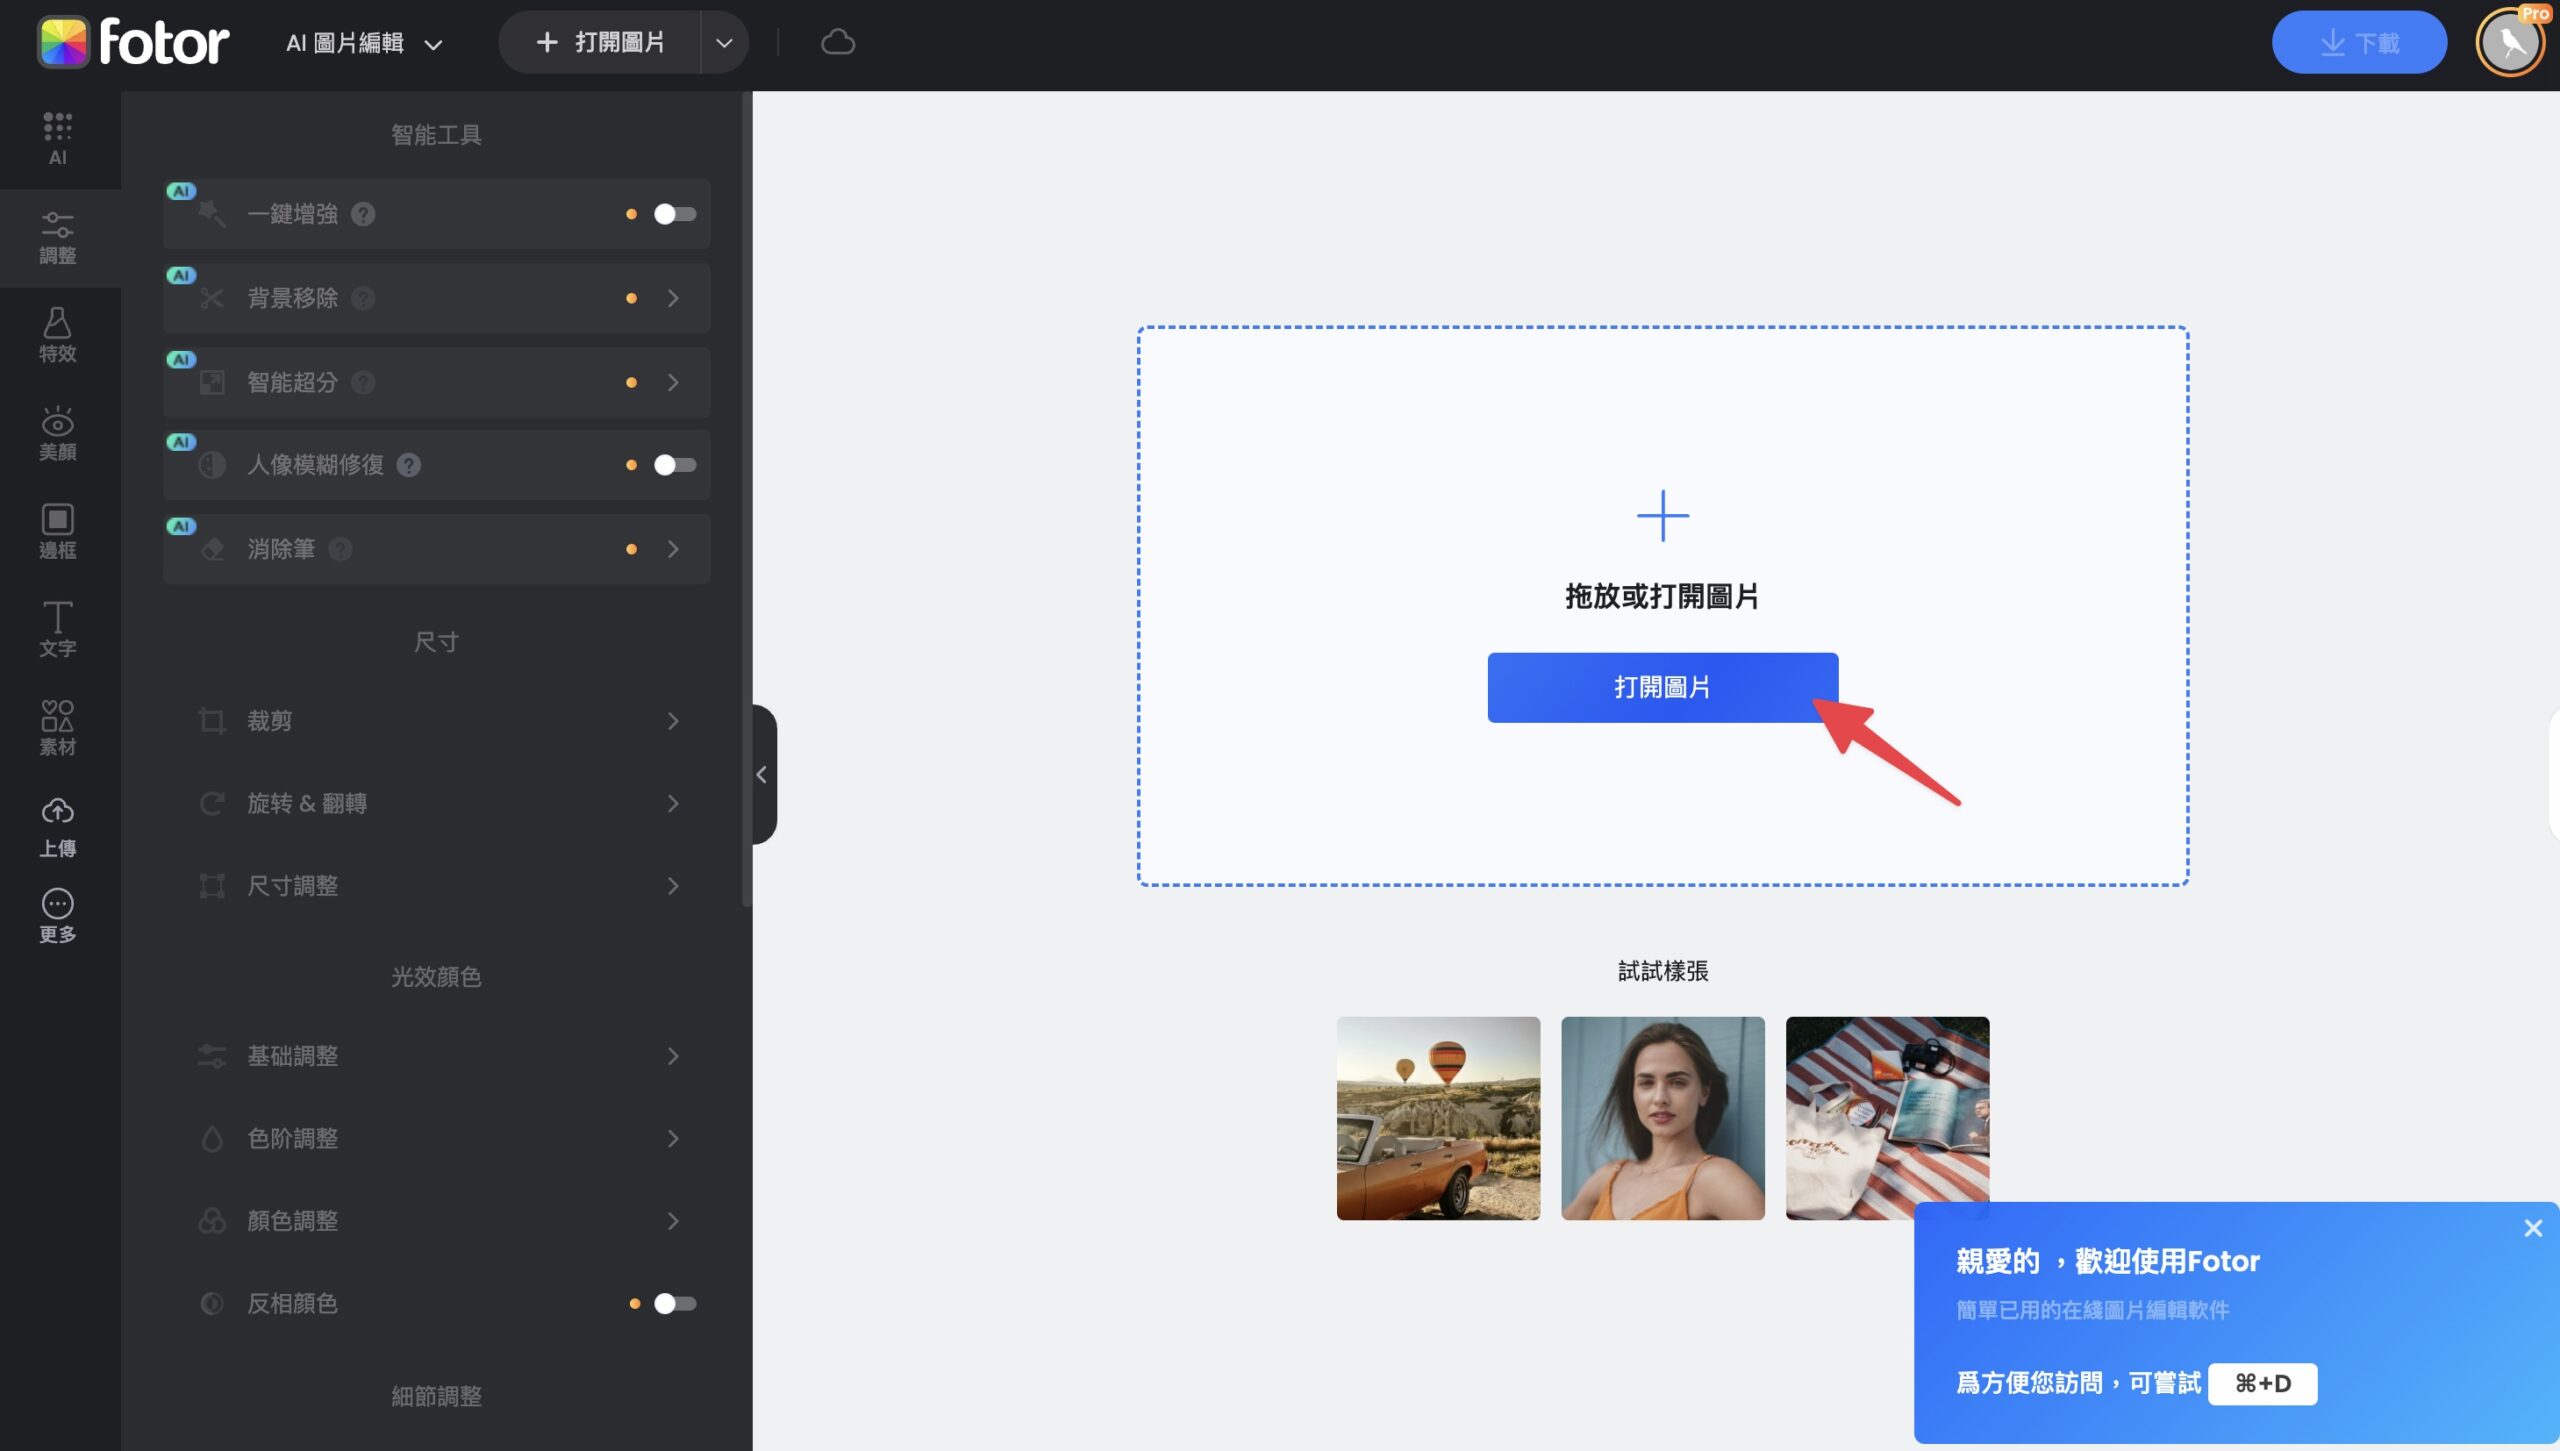This screenshot has height=1451, width=2560.
Task: Open the 美顏 beauty eye icon
Action: tap(57, 433)
